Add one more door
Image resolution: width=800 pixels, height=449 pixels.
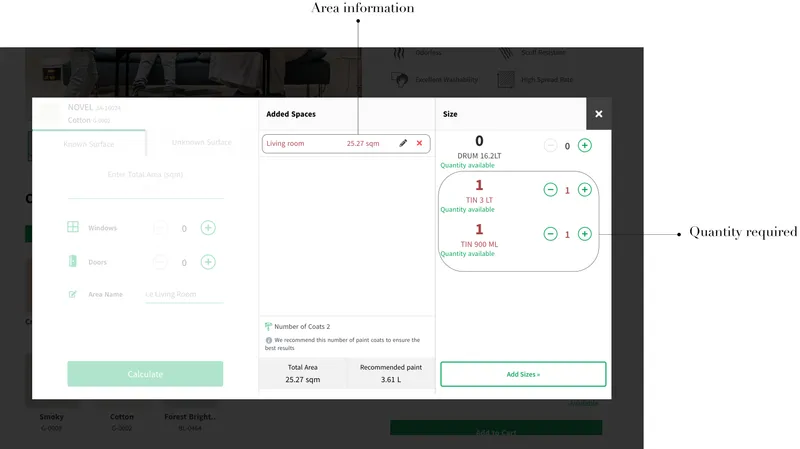[x=208, y=262]
